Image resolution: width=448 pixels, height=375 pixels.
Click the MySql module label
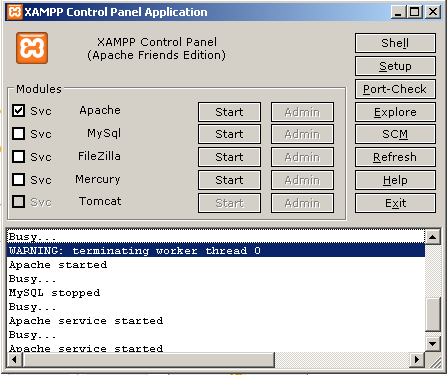pos(104,134)
